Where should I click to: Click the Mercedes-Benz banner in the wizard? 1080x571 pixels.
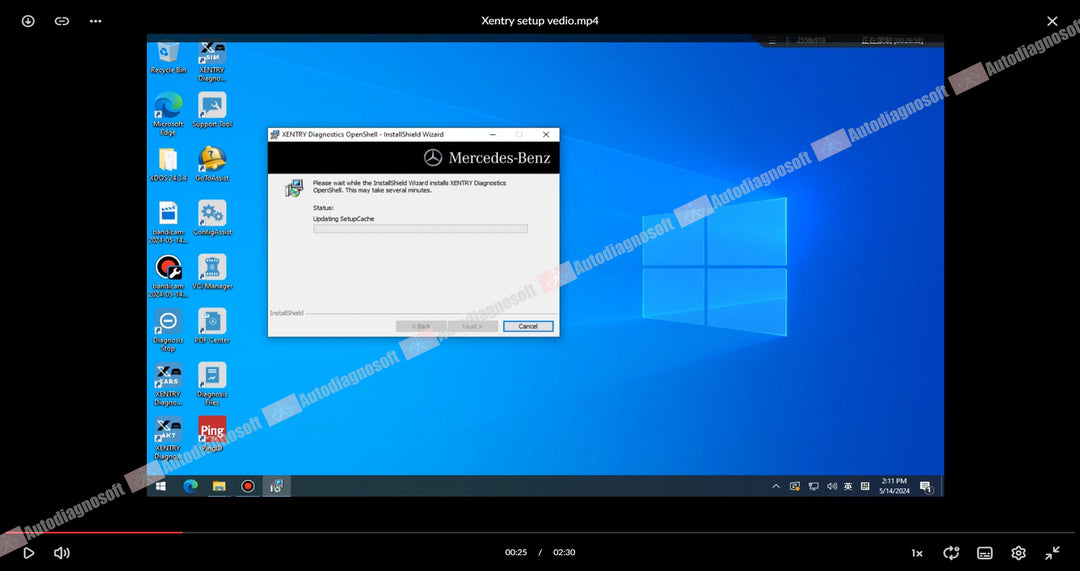click(x=413, y=158)
